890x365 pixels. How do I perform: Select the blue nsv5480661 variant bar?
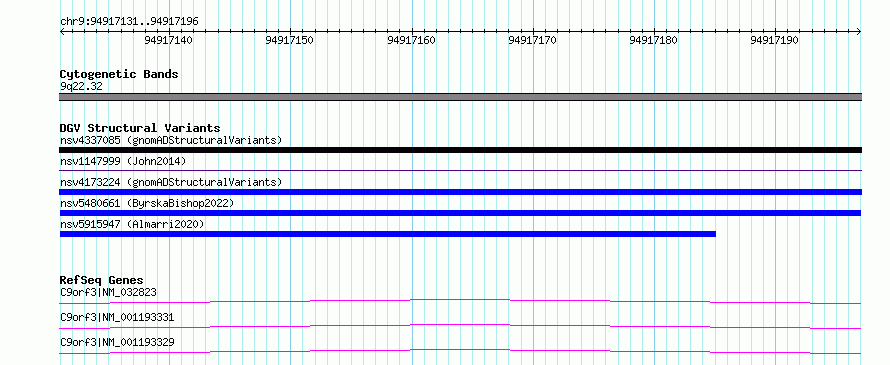pyautogui.click(x=460, y=213)
